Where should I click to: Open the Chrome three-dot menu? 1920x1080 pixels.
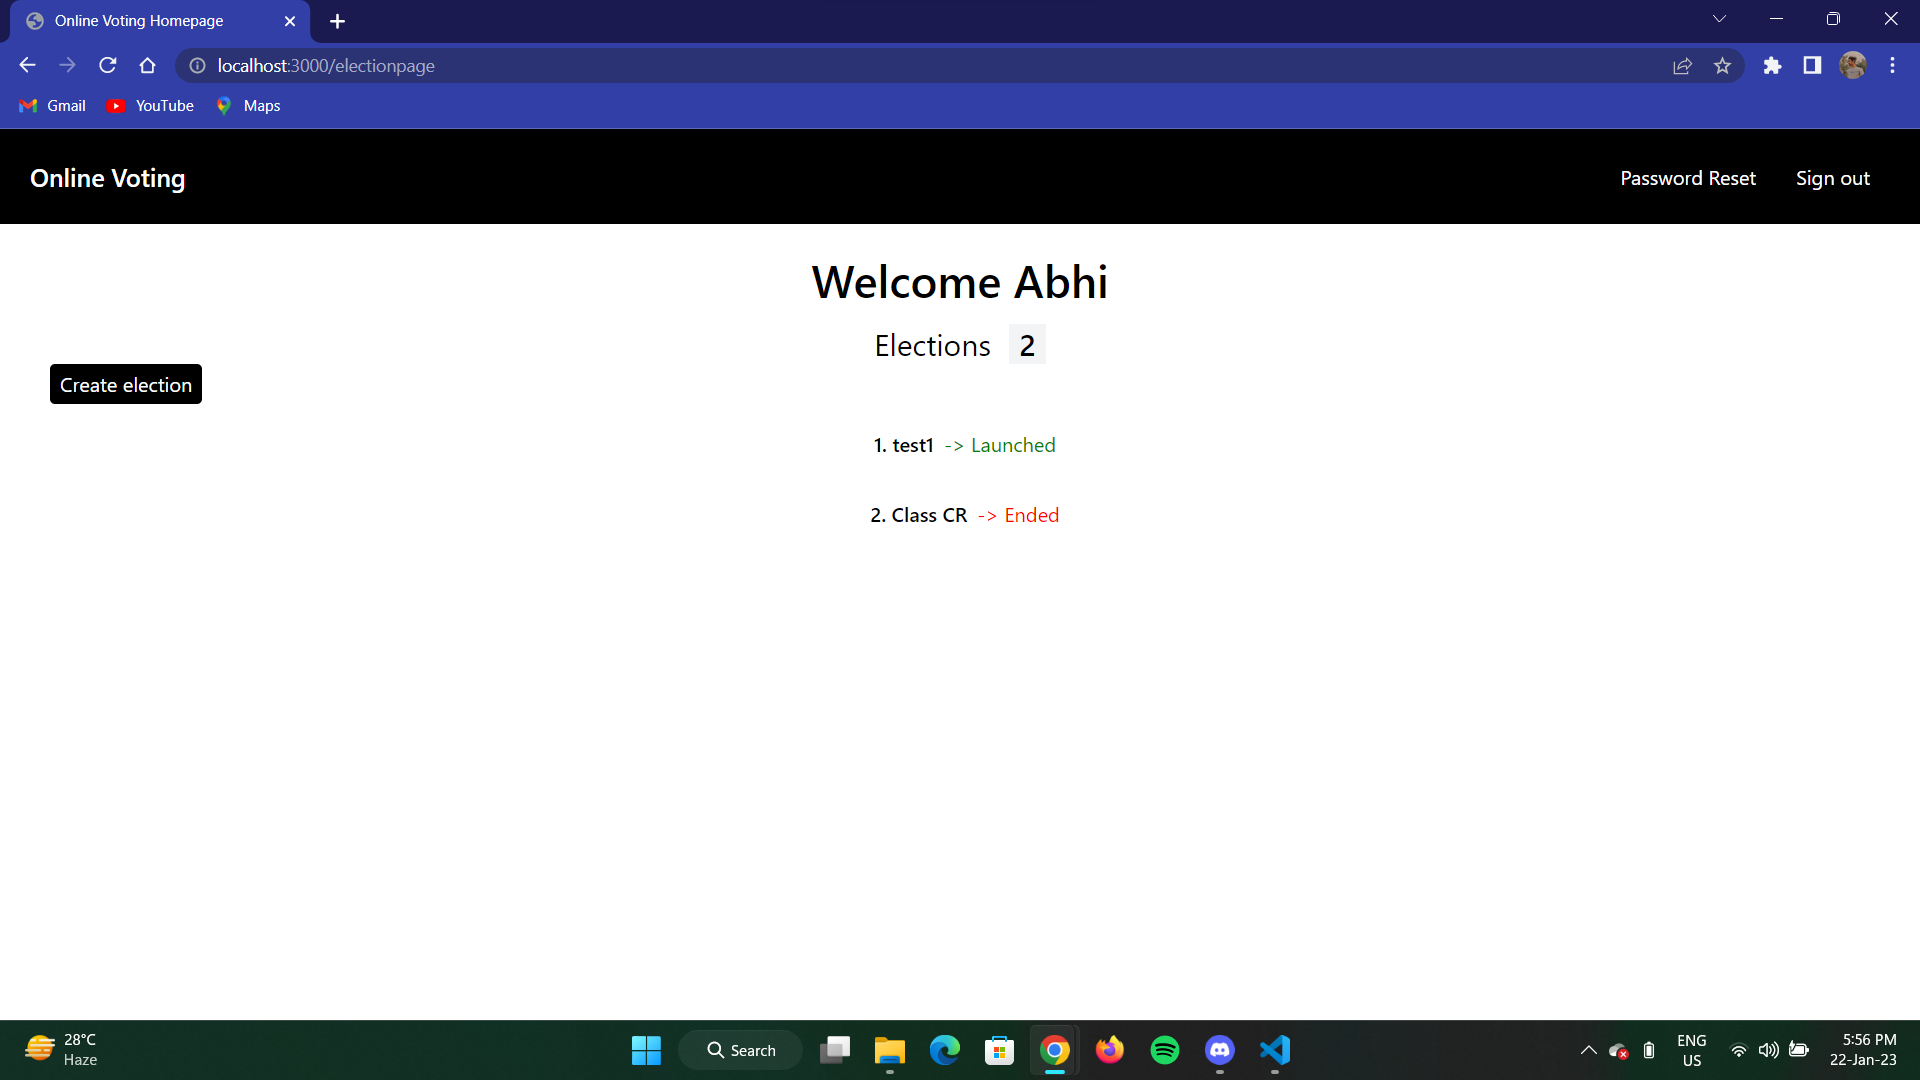tap(1892, 65)
